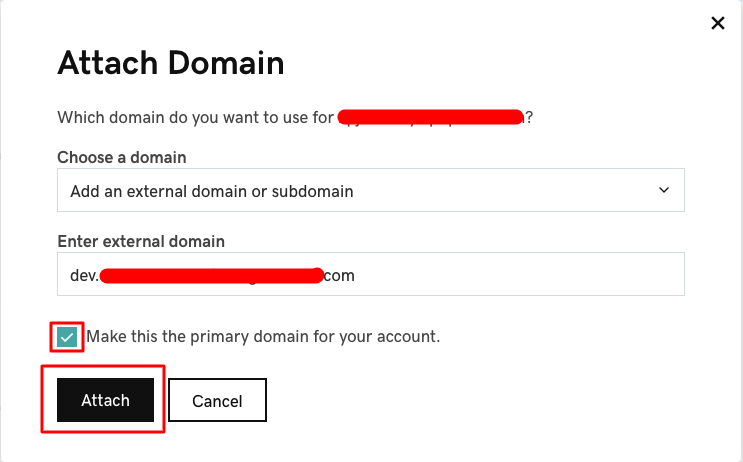Click 'Make this the primary domain' label text
The width and height of the screenshot is (743, 462).
[263, 336]
